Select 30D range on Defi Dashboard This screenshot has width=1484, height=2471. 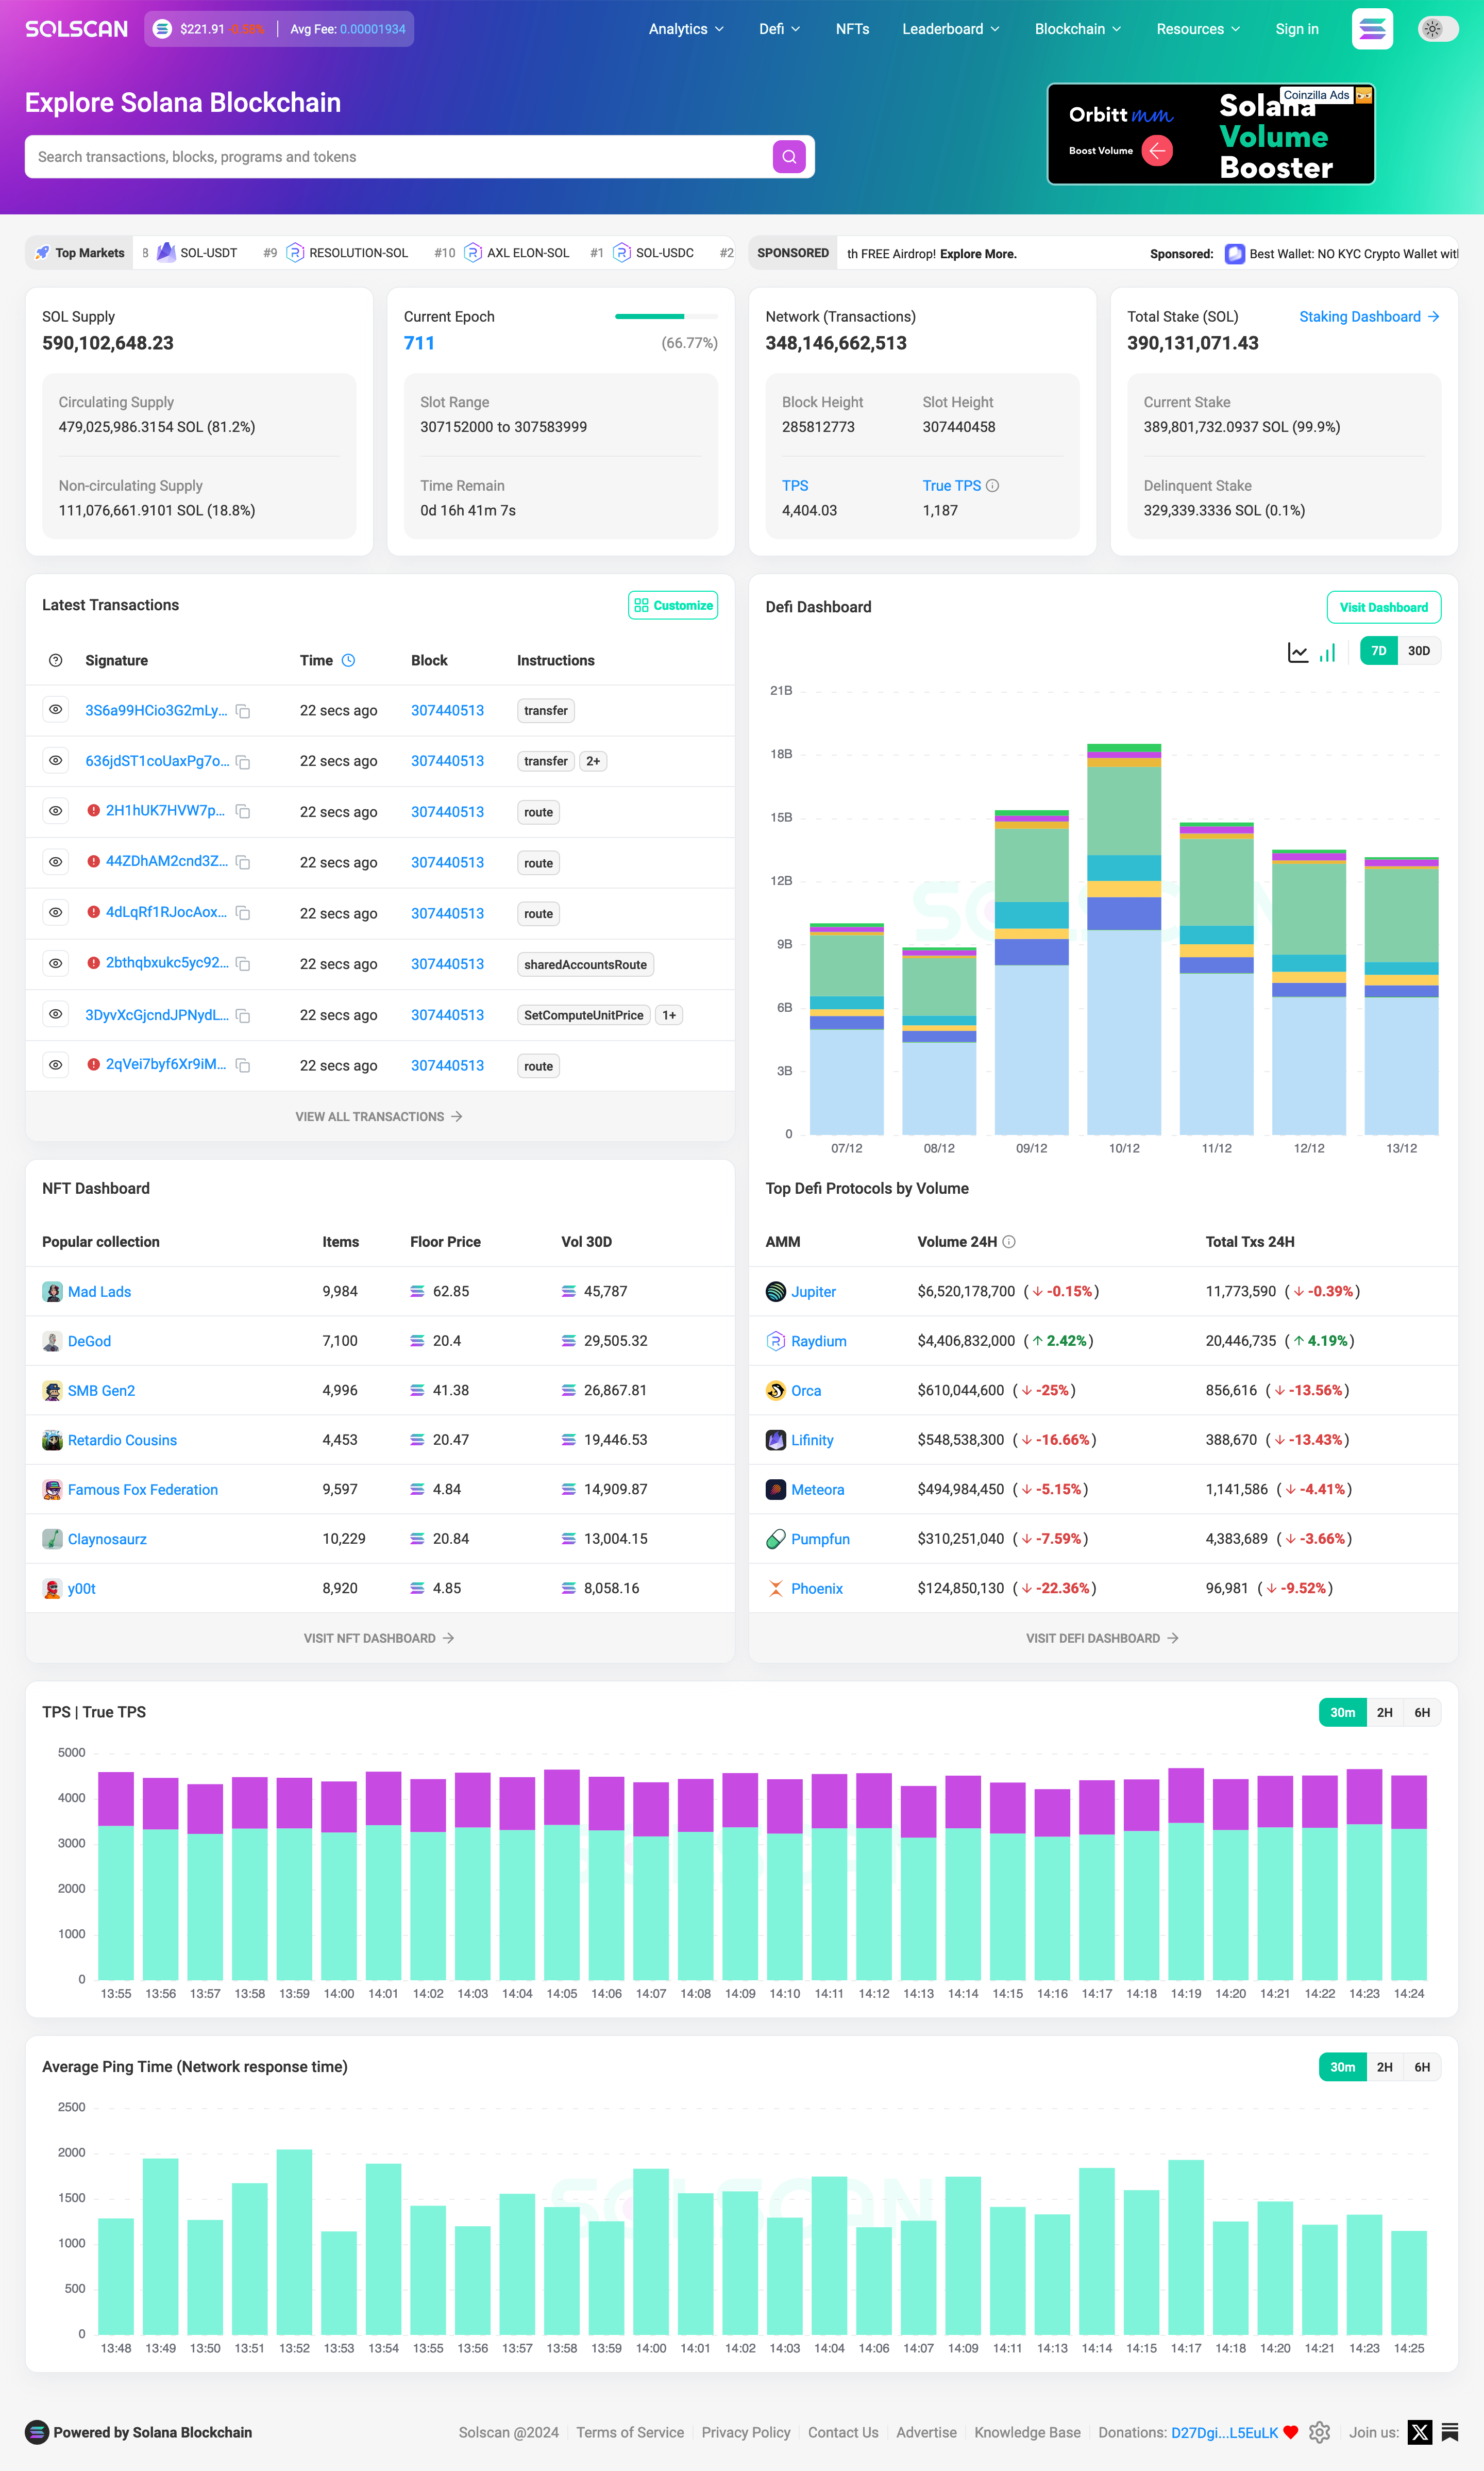[1419, 651]
